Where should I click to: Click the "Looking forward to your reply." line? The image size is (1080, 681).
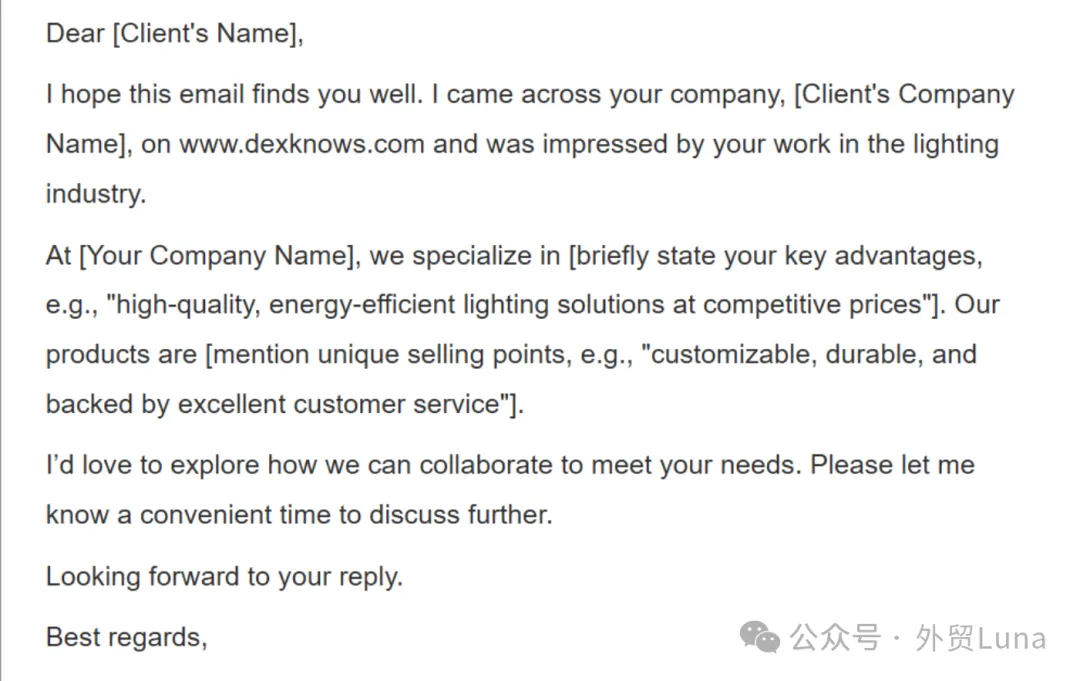pyautogui.click(x=224, y=576)
